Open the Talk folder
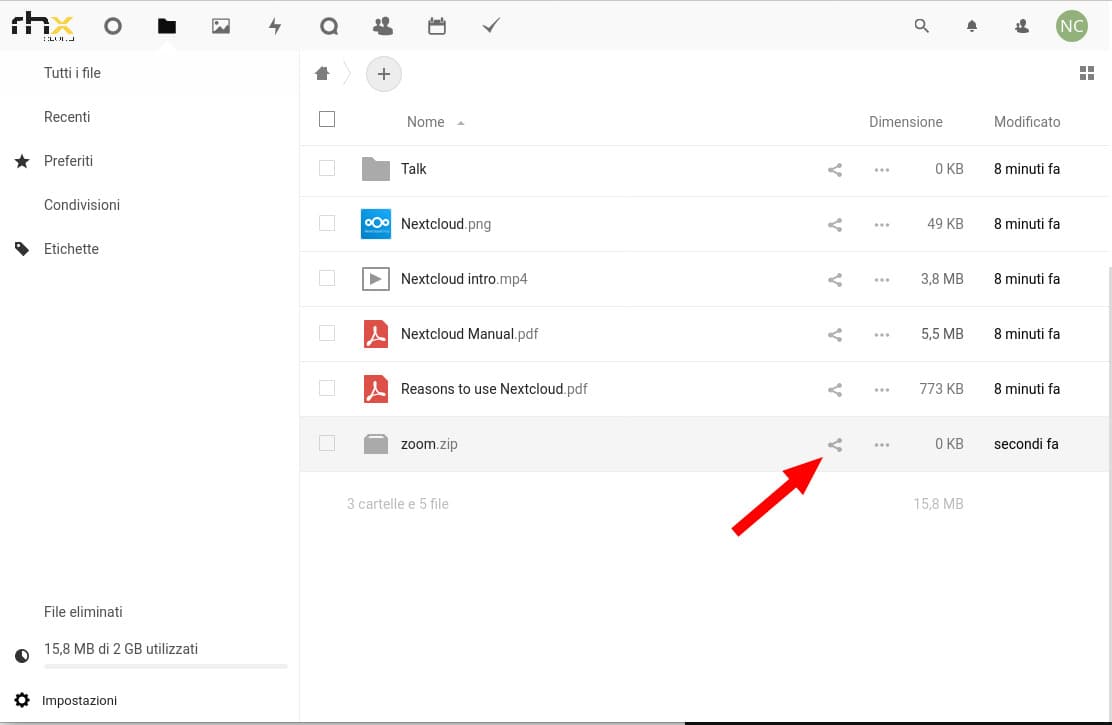This screenshot has width=1112, height=725. pos(413,169)
